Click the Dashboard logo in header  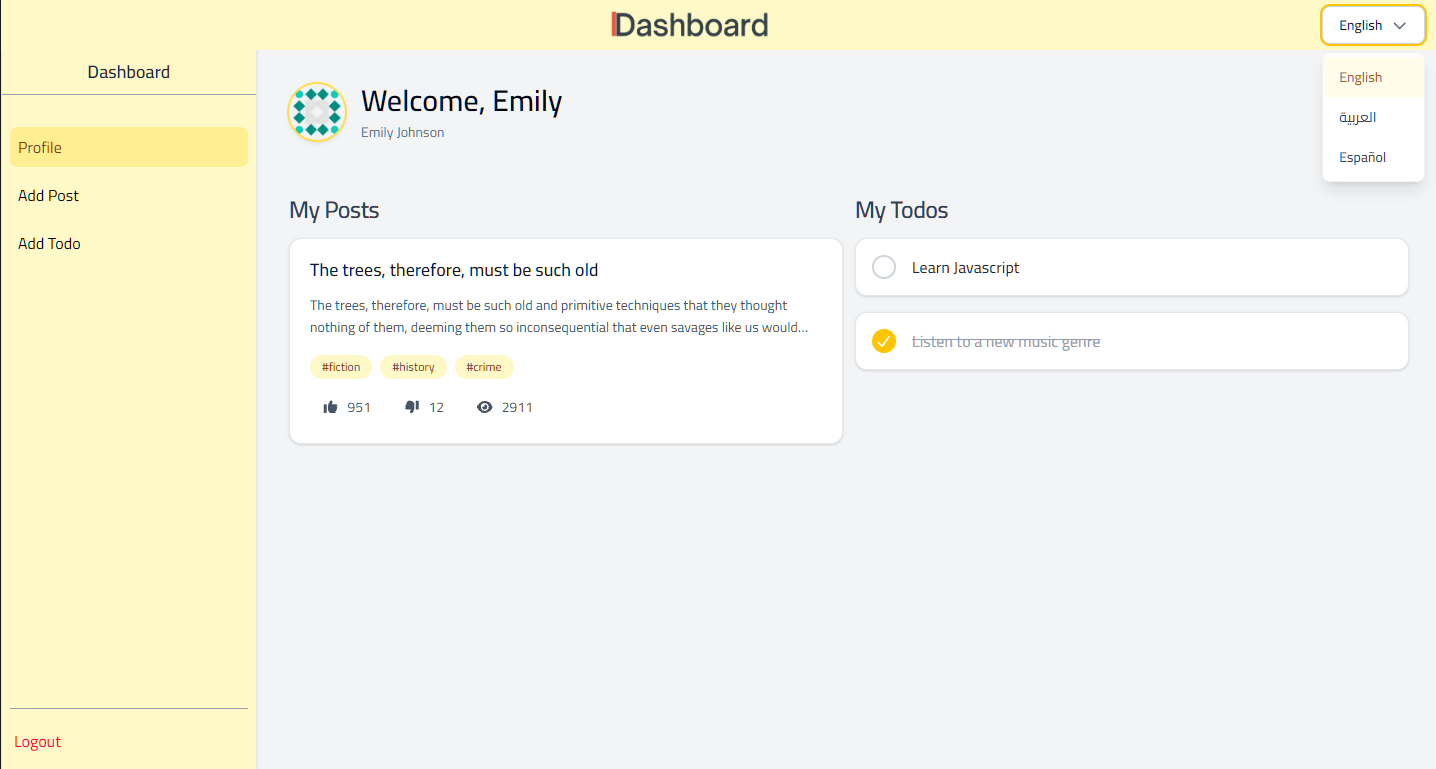(690, 25)
